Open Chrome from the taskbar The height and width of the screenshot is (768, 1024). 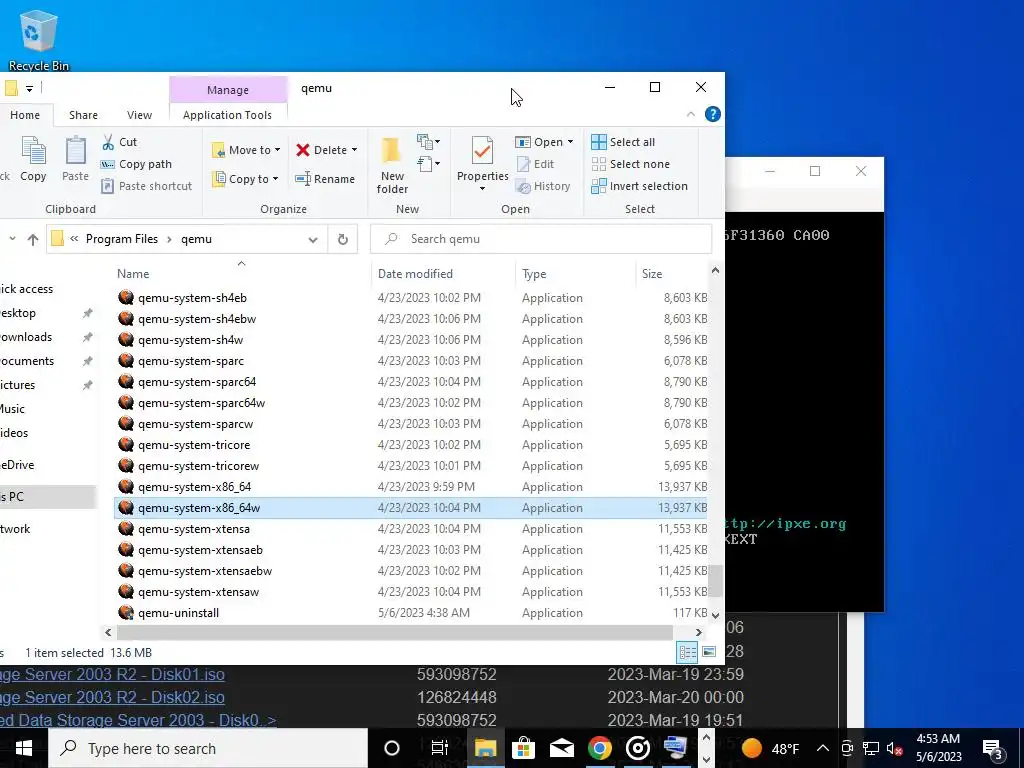pyautogui.click(x=599, y=748)
